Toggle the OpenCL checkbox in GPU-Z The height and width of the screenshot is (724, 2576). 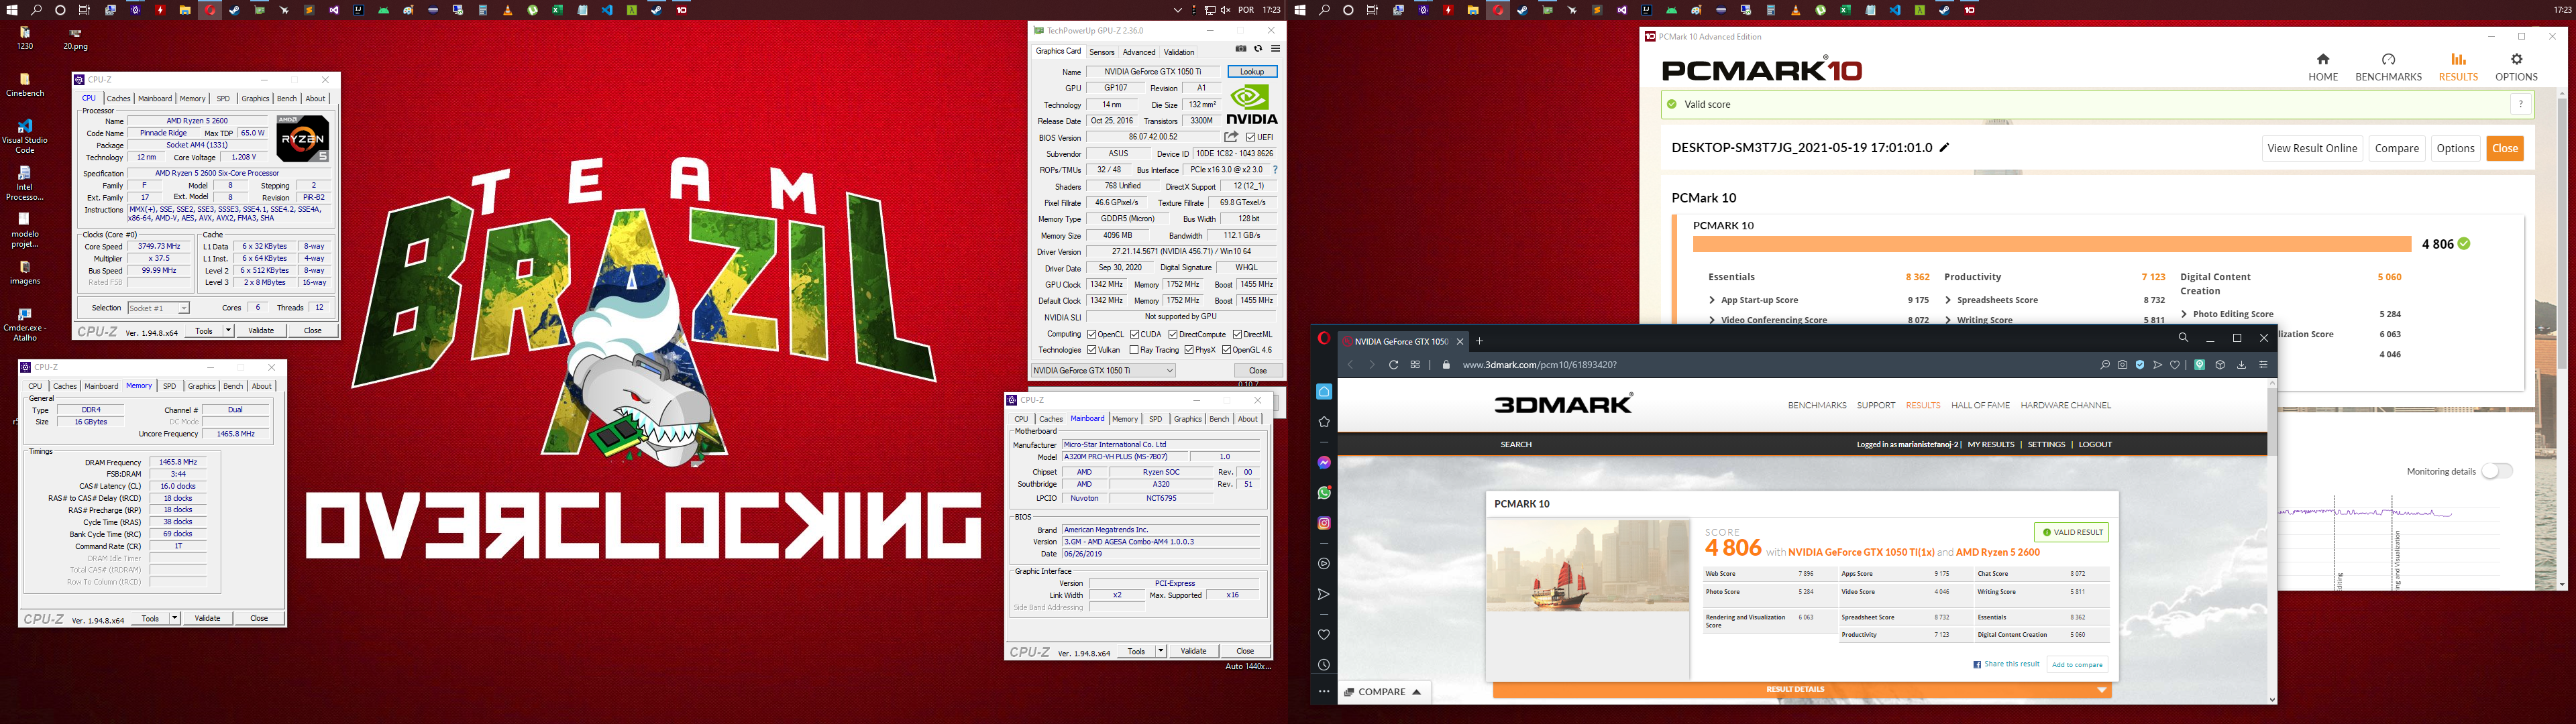coord(1092,334)
